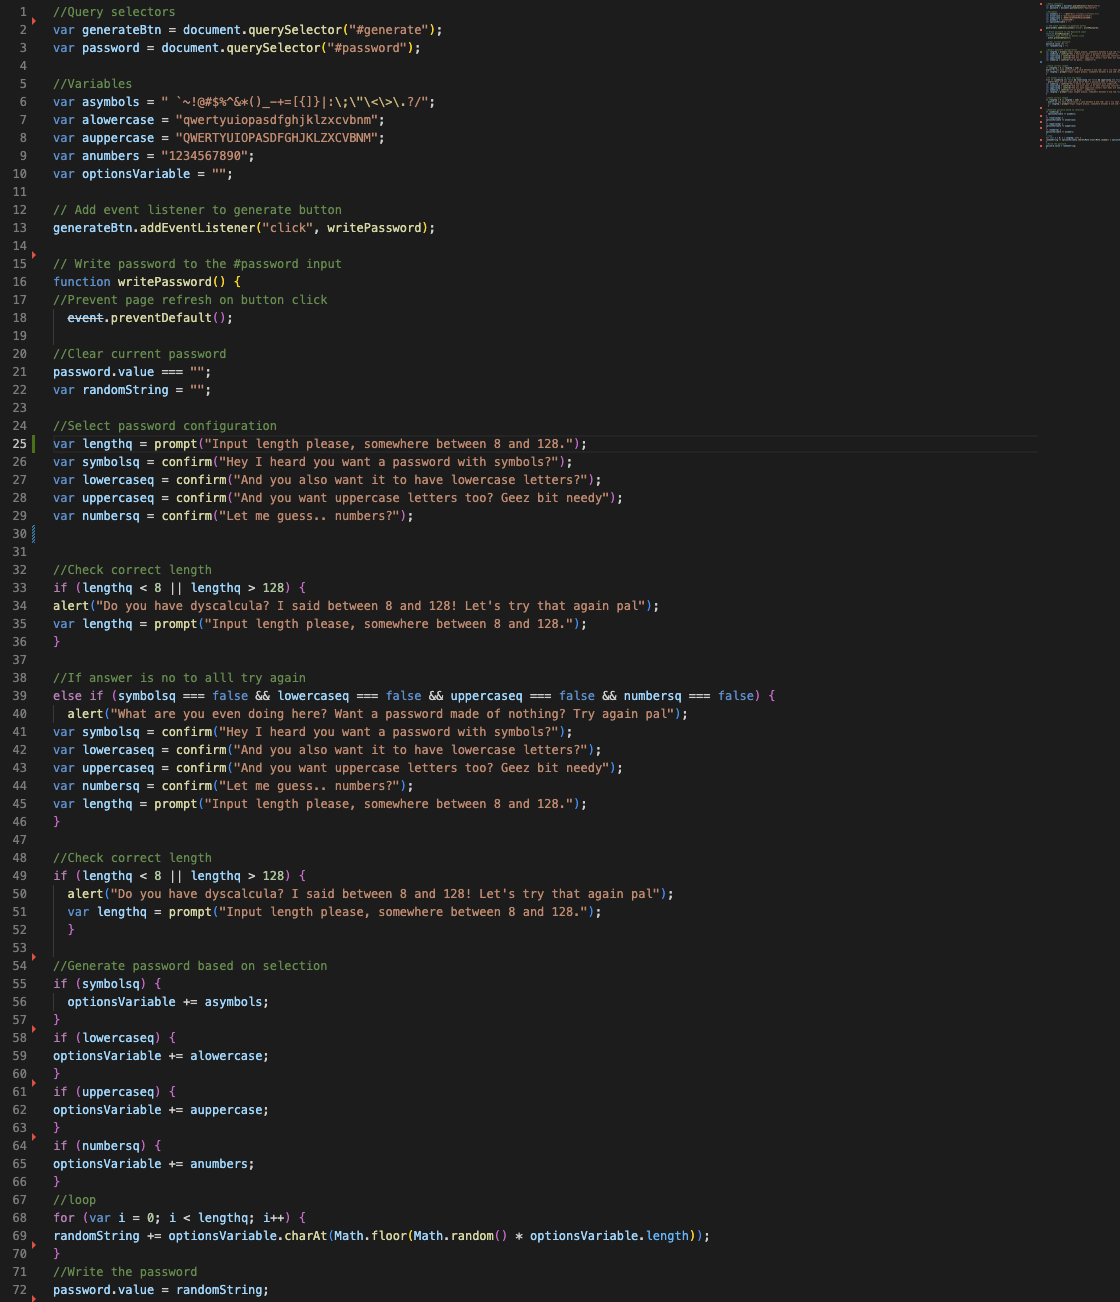Click the red gutter marker at line 54

click(33, 958)
